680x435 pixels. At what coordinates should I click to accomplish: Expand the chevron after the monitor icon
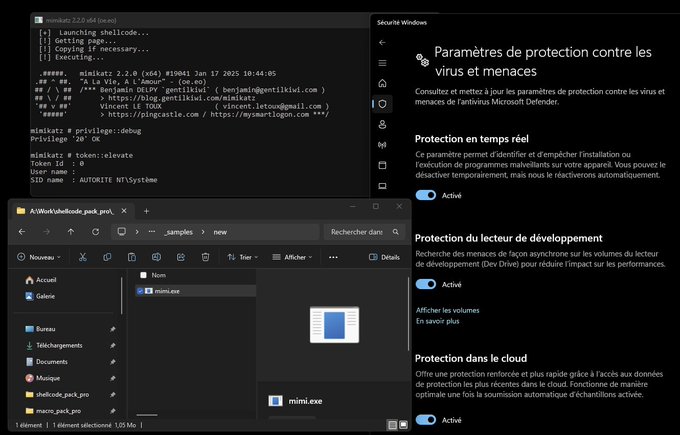pos(137,232)
